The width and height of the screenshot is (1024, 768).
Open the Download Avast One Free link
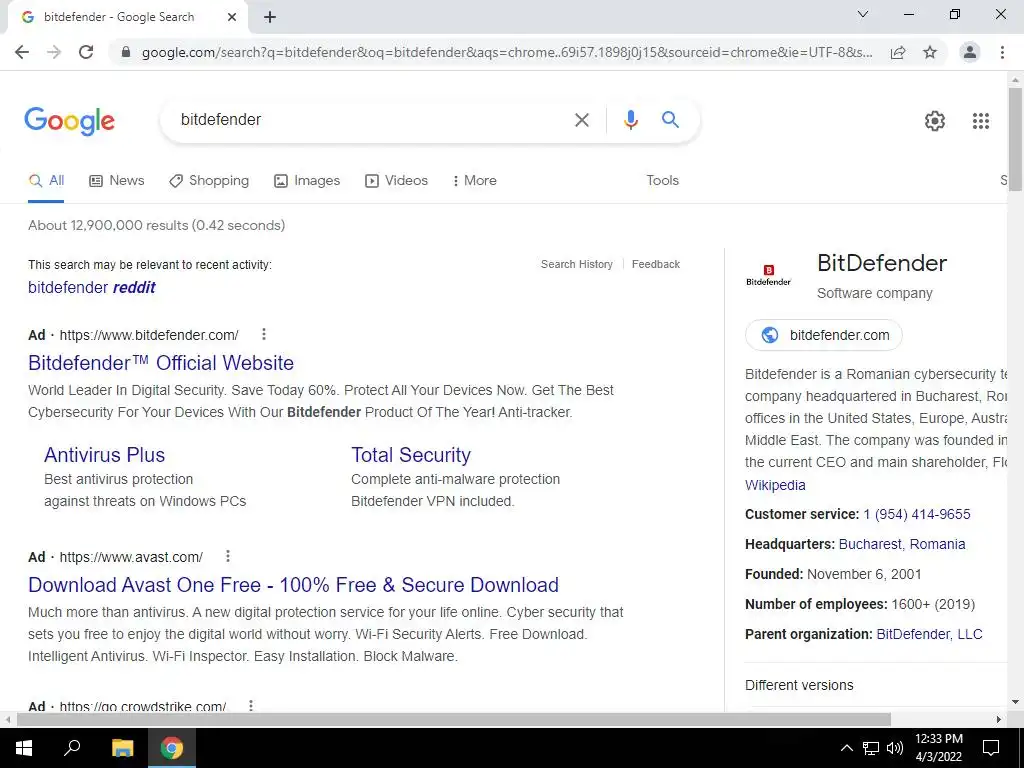293,585
